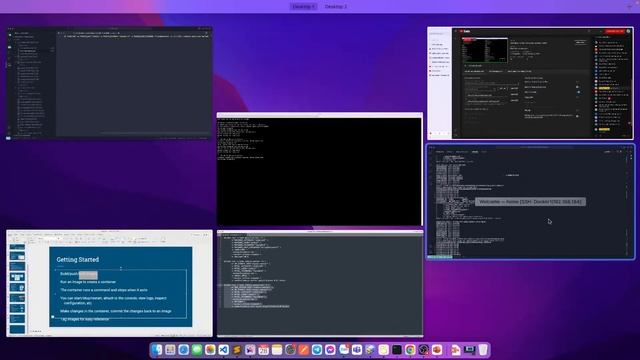Add a new desktop with the plus button
Viewport: 640px width, 360px height.
click(x=629, y=7)
